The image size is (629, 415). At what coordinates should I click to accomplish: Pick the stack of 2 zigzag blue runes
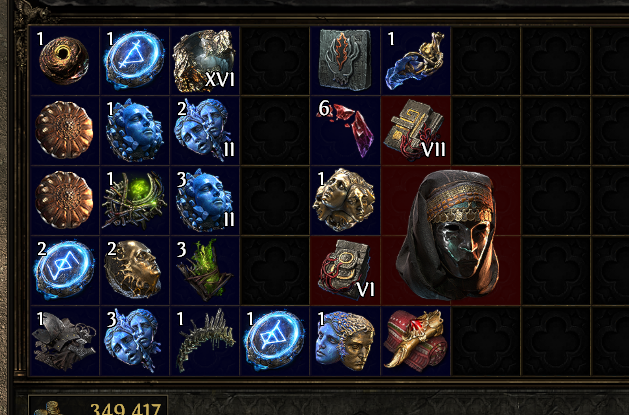coord(64,270)
